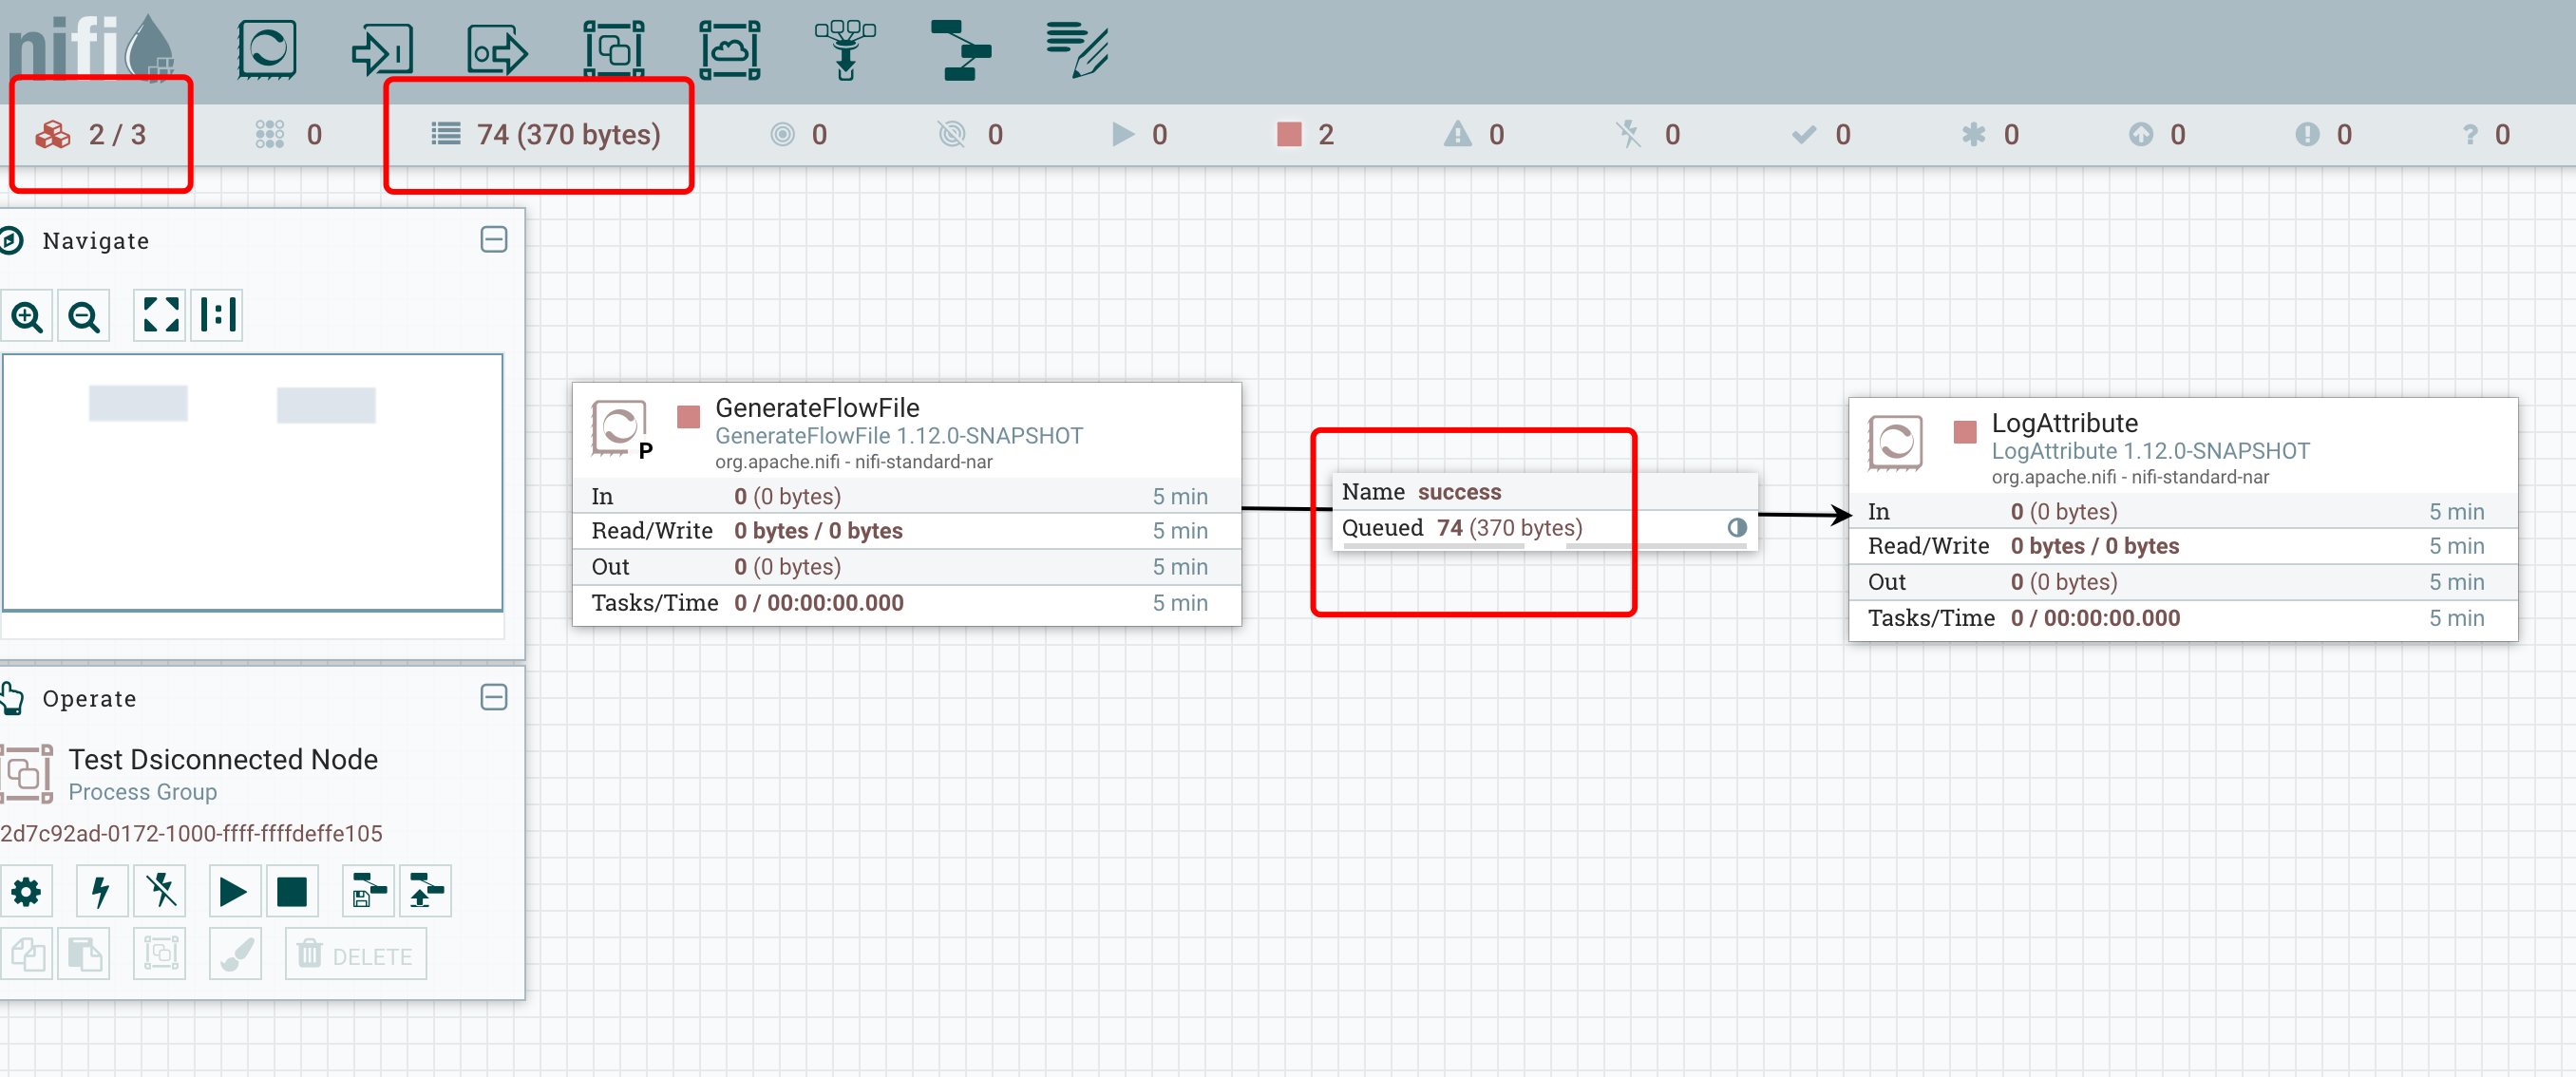This screenshot has height=1077, width=2576.
Task: Click the success connection queue label
Action: 1544,510
